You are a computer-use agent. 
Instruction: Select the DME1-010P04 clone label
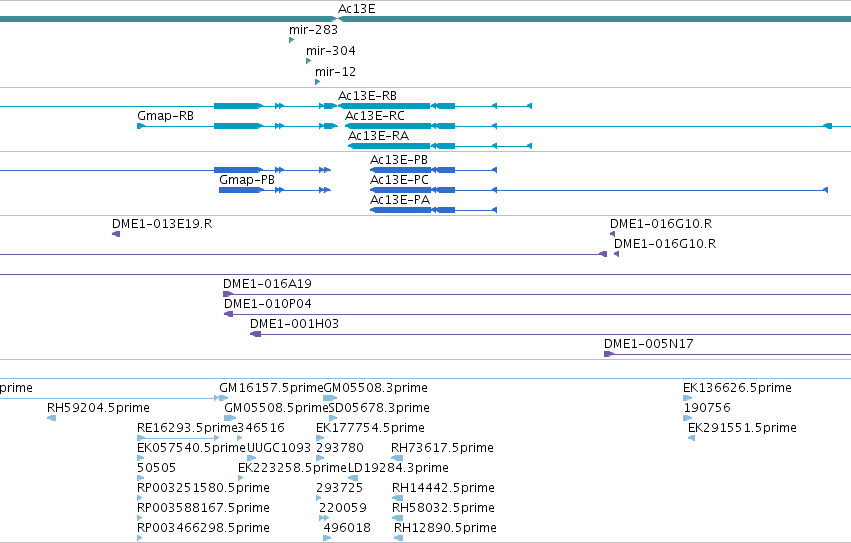tap(268, 304)
